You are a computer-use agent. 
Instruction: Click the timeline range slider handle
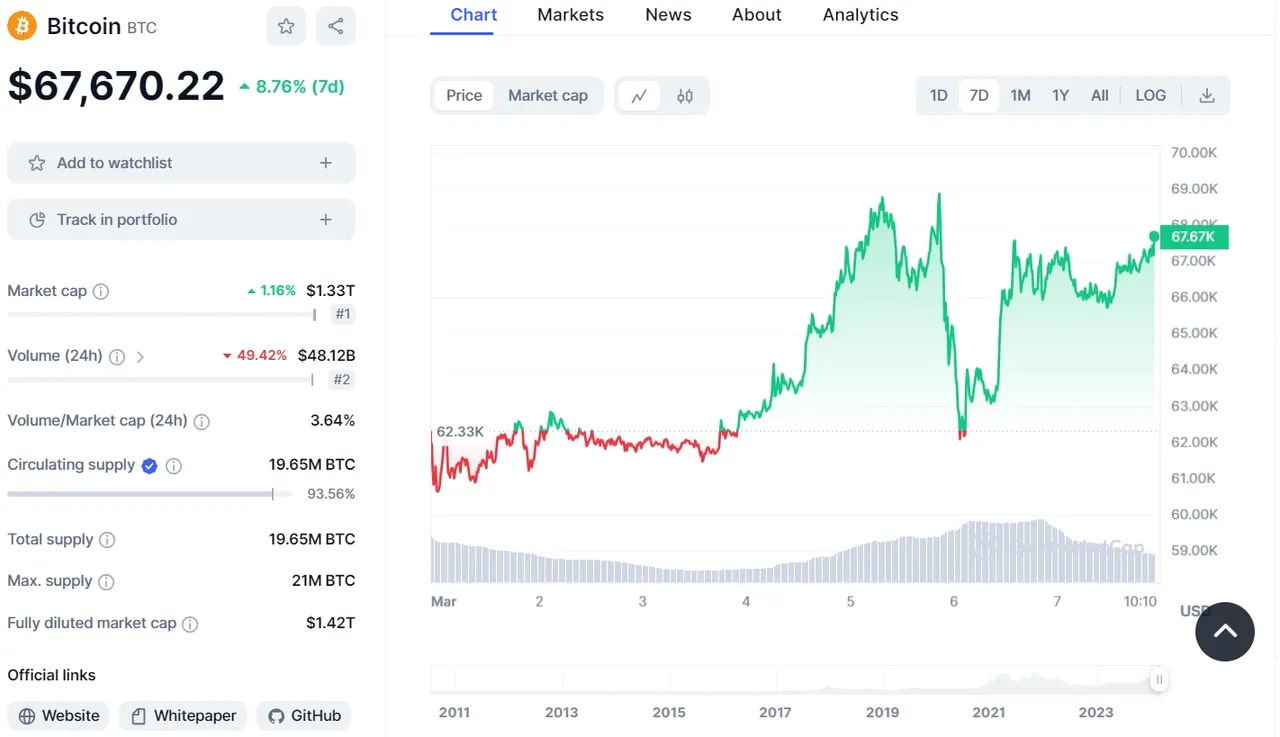coord(1159,680)
